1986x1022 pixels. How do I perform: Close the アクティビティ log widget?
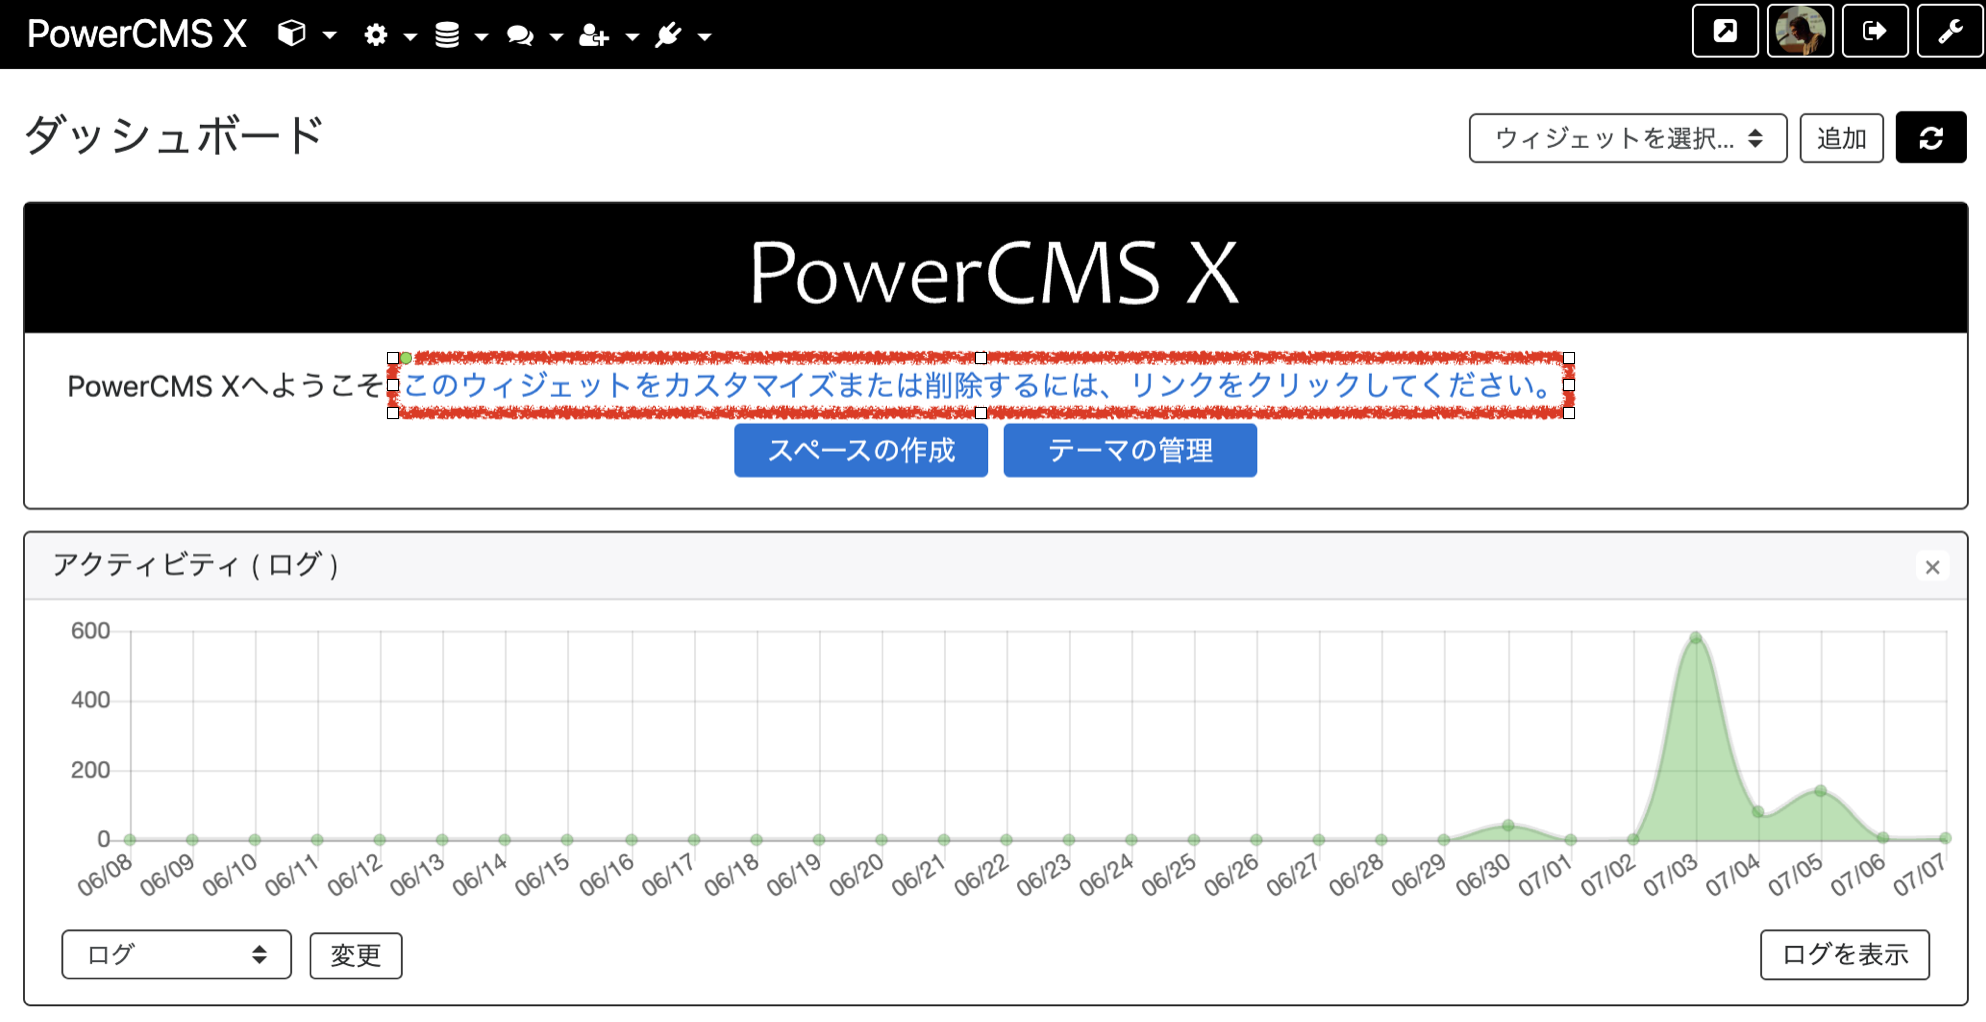click(1933, 567)
